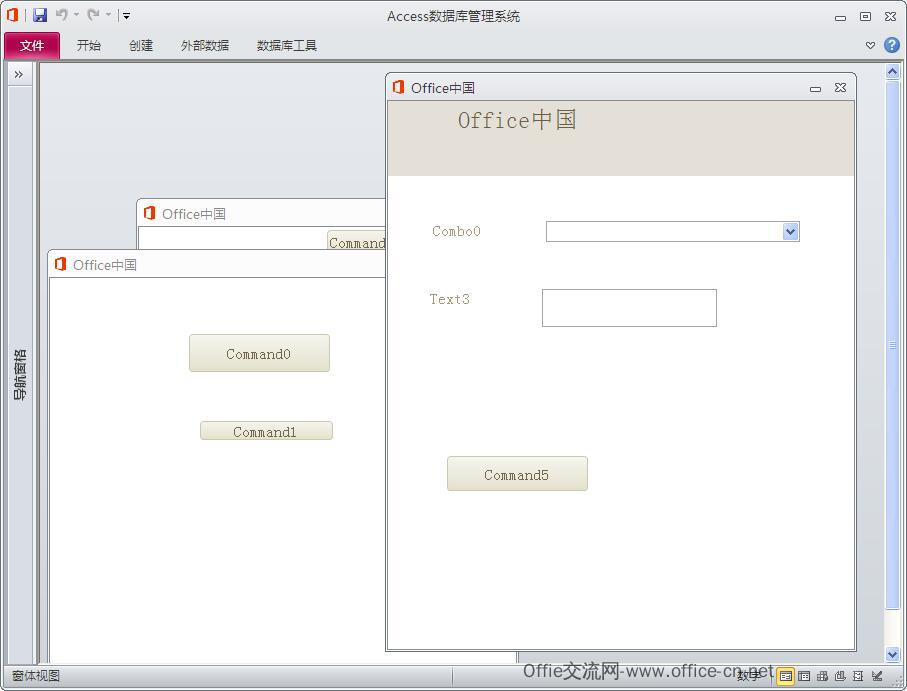Switch to PivotTable view in the status bar
Image resolution: width=907 pixels, height=691 pixels.
point(822,675)
